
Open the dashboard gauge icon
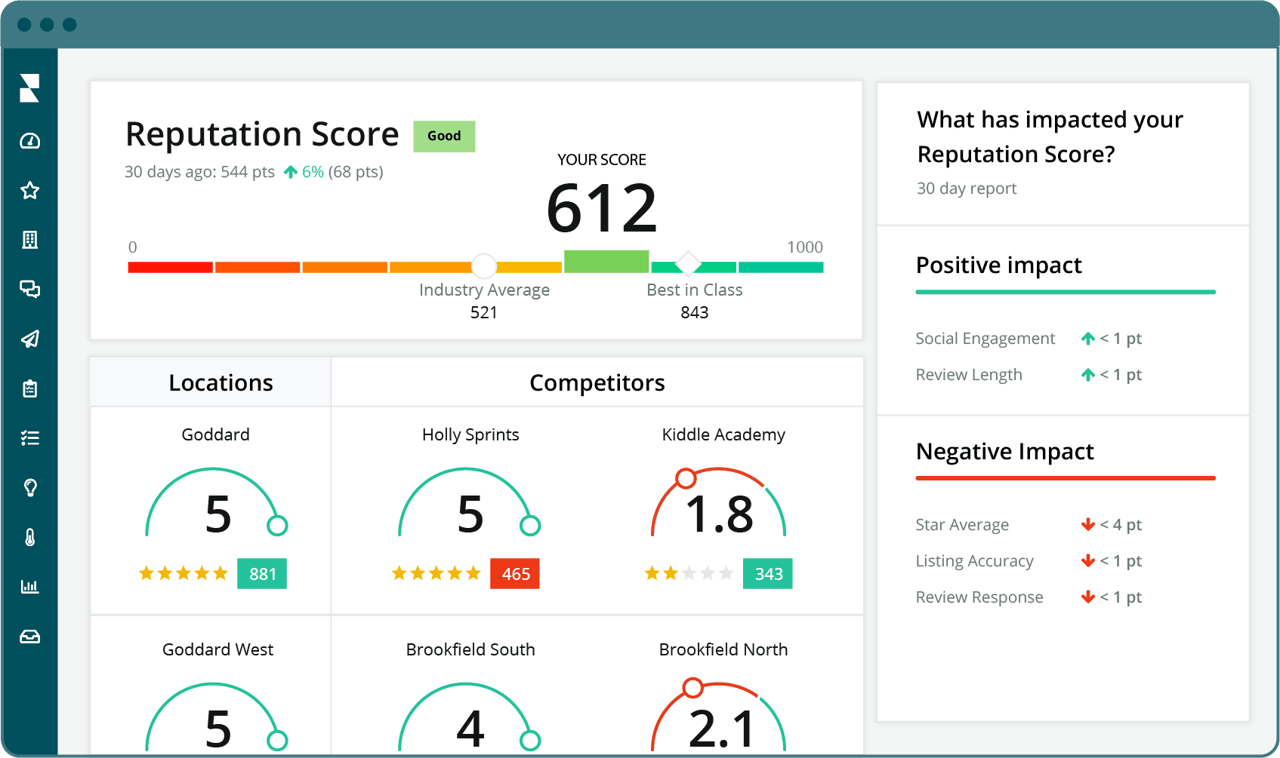coord(29,141)
